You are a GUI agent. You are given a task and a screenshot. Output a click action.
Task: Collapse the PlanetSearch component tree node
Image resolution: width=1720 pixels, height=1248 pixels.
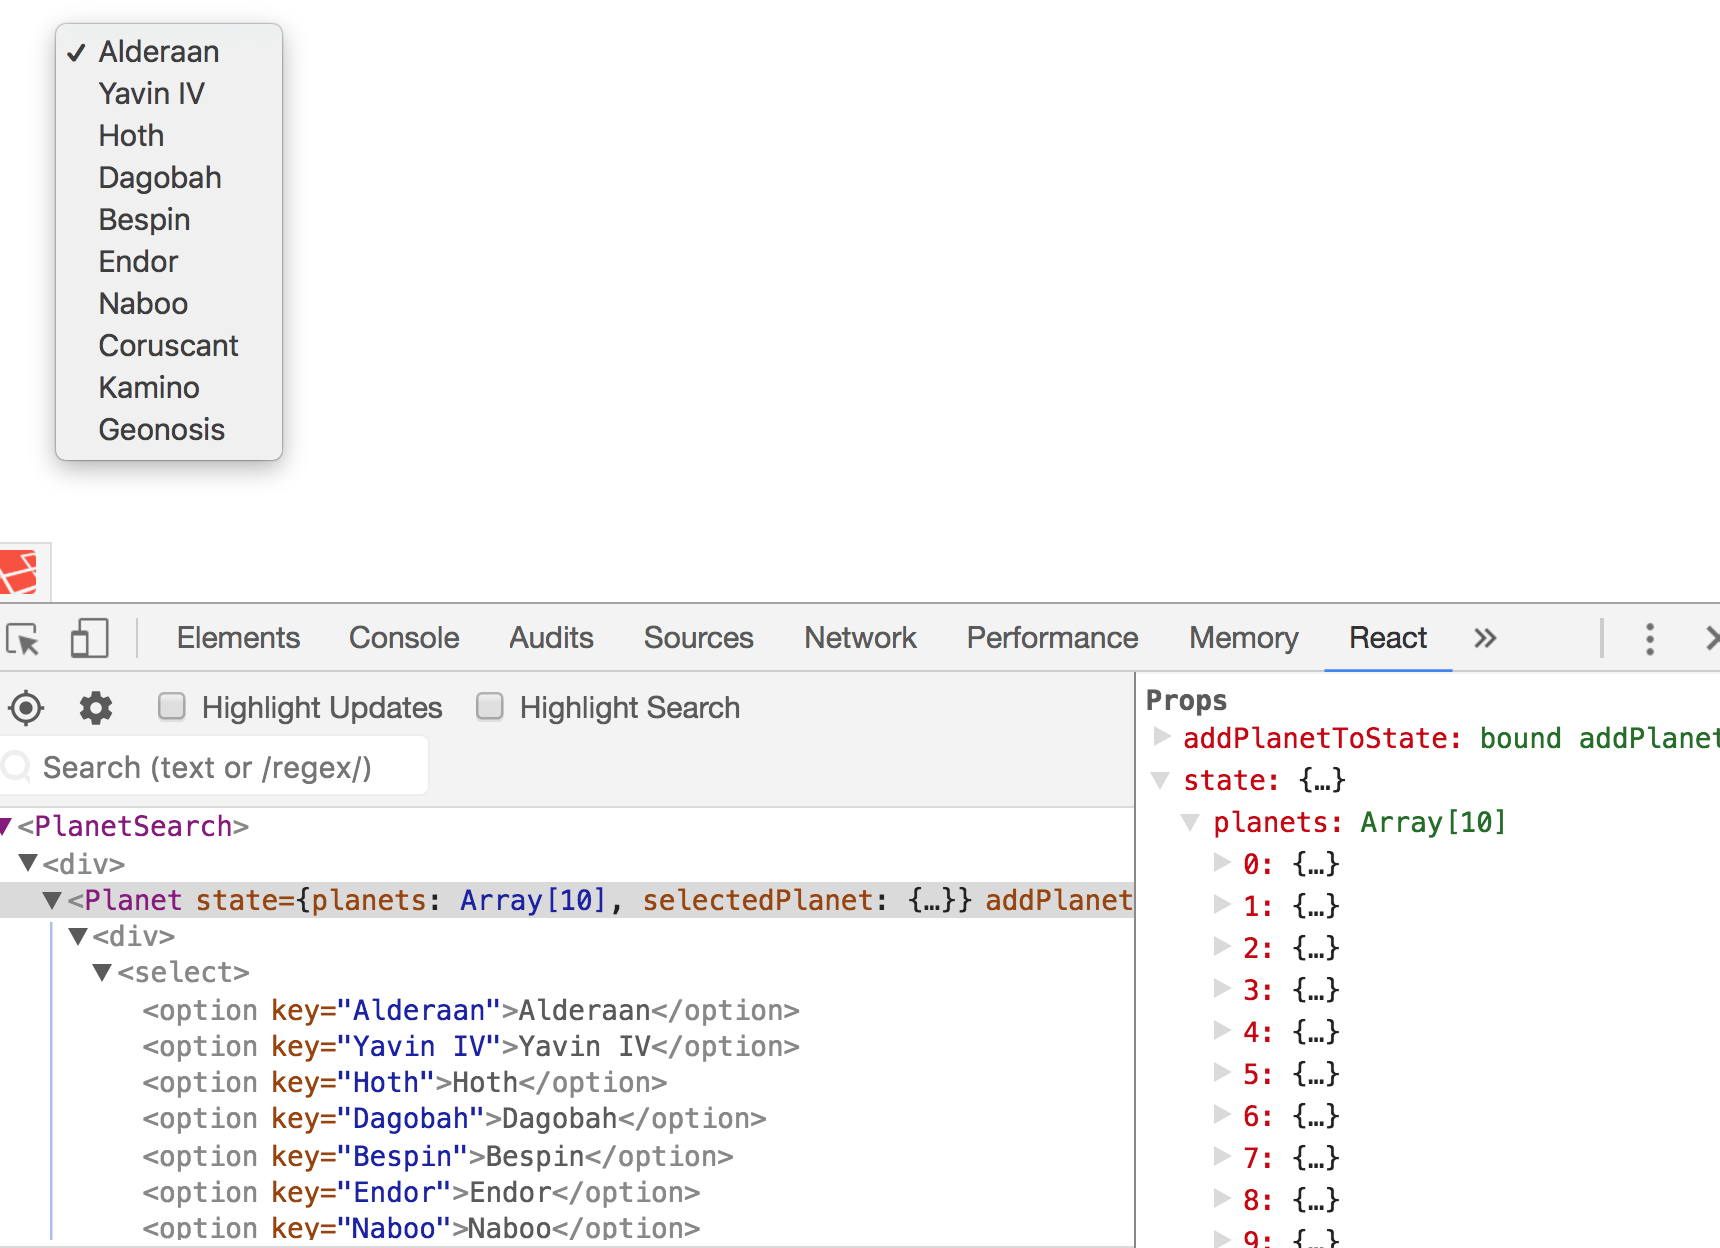tap(8, 826)
